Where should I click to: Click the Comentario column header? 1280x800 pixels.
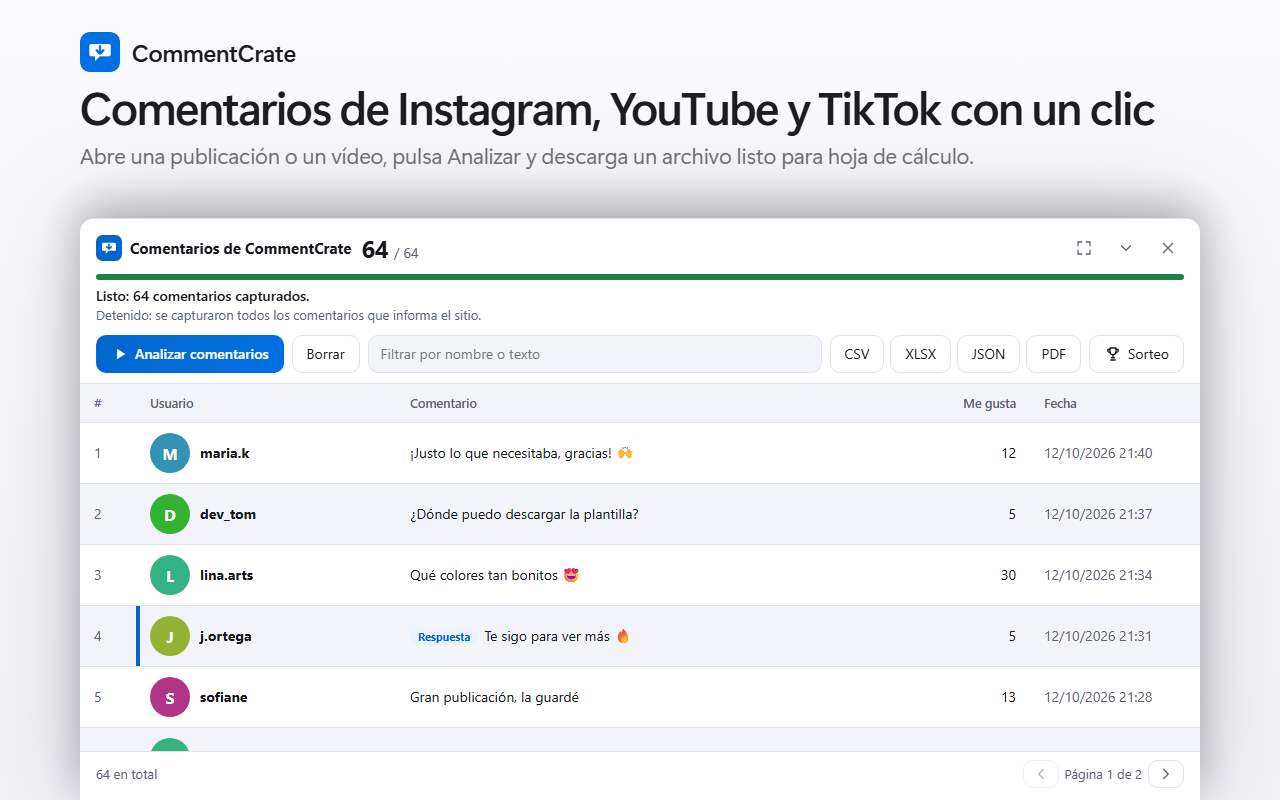click(x=444, y=404)
